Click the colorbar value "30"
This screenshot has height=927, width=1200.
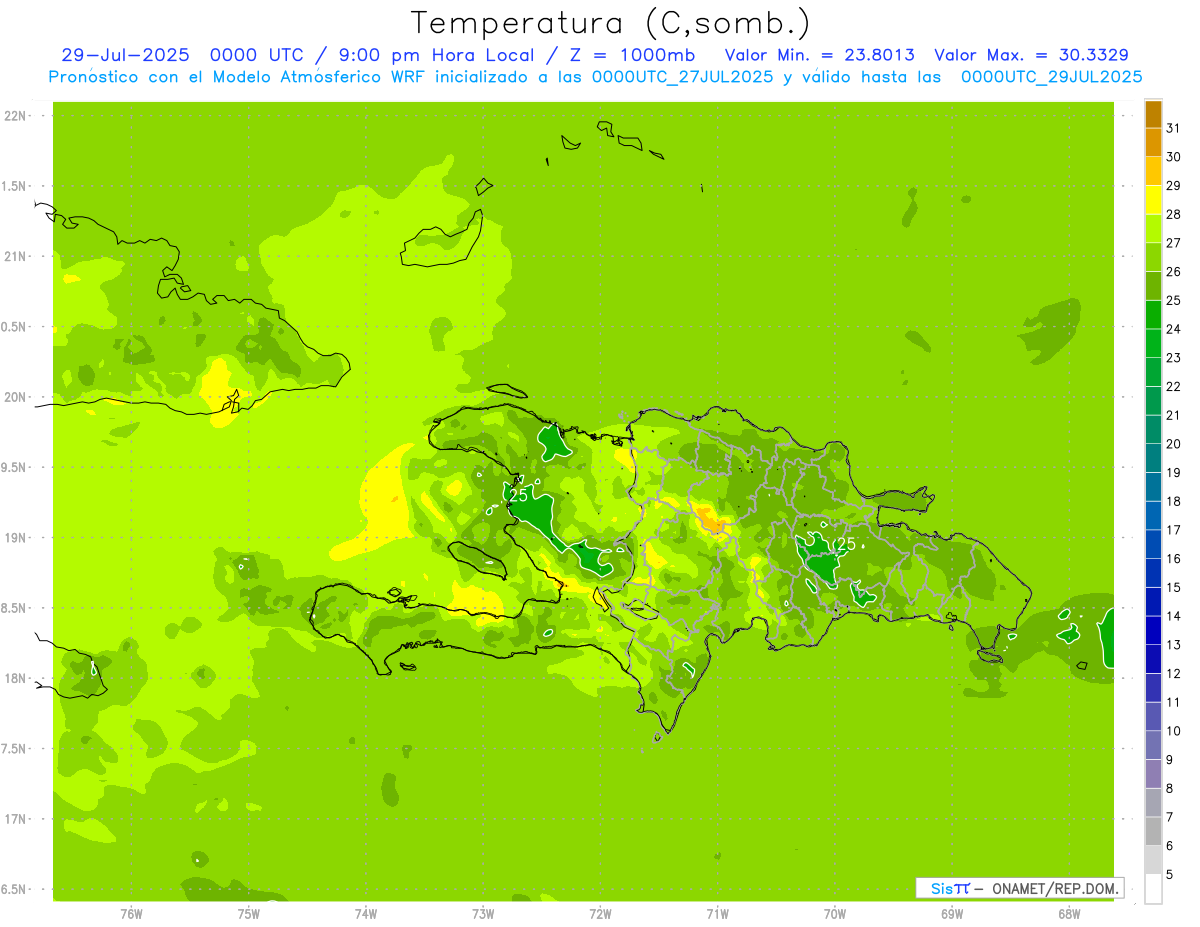(1173, 157)
